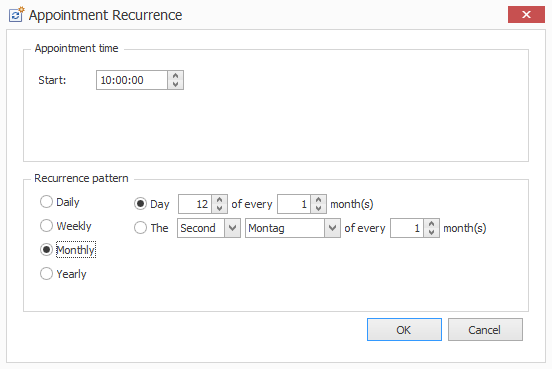Choose the Yearly recurrence pattern
Screen dimensions: 552x369
pyautogui.click(x=46, y=274)
